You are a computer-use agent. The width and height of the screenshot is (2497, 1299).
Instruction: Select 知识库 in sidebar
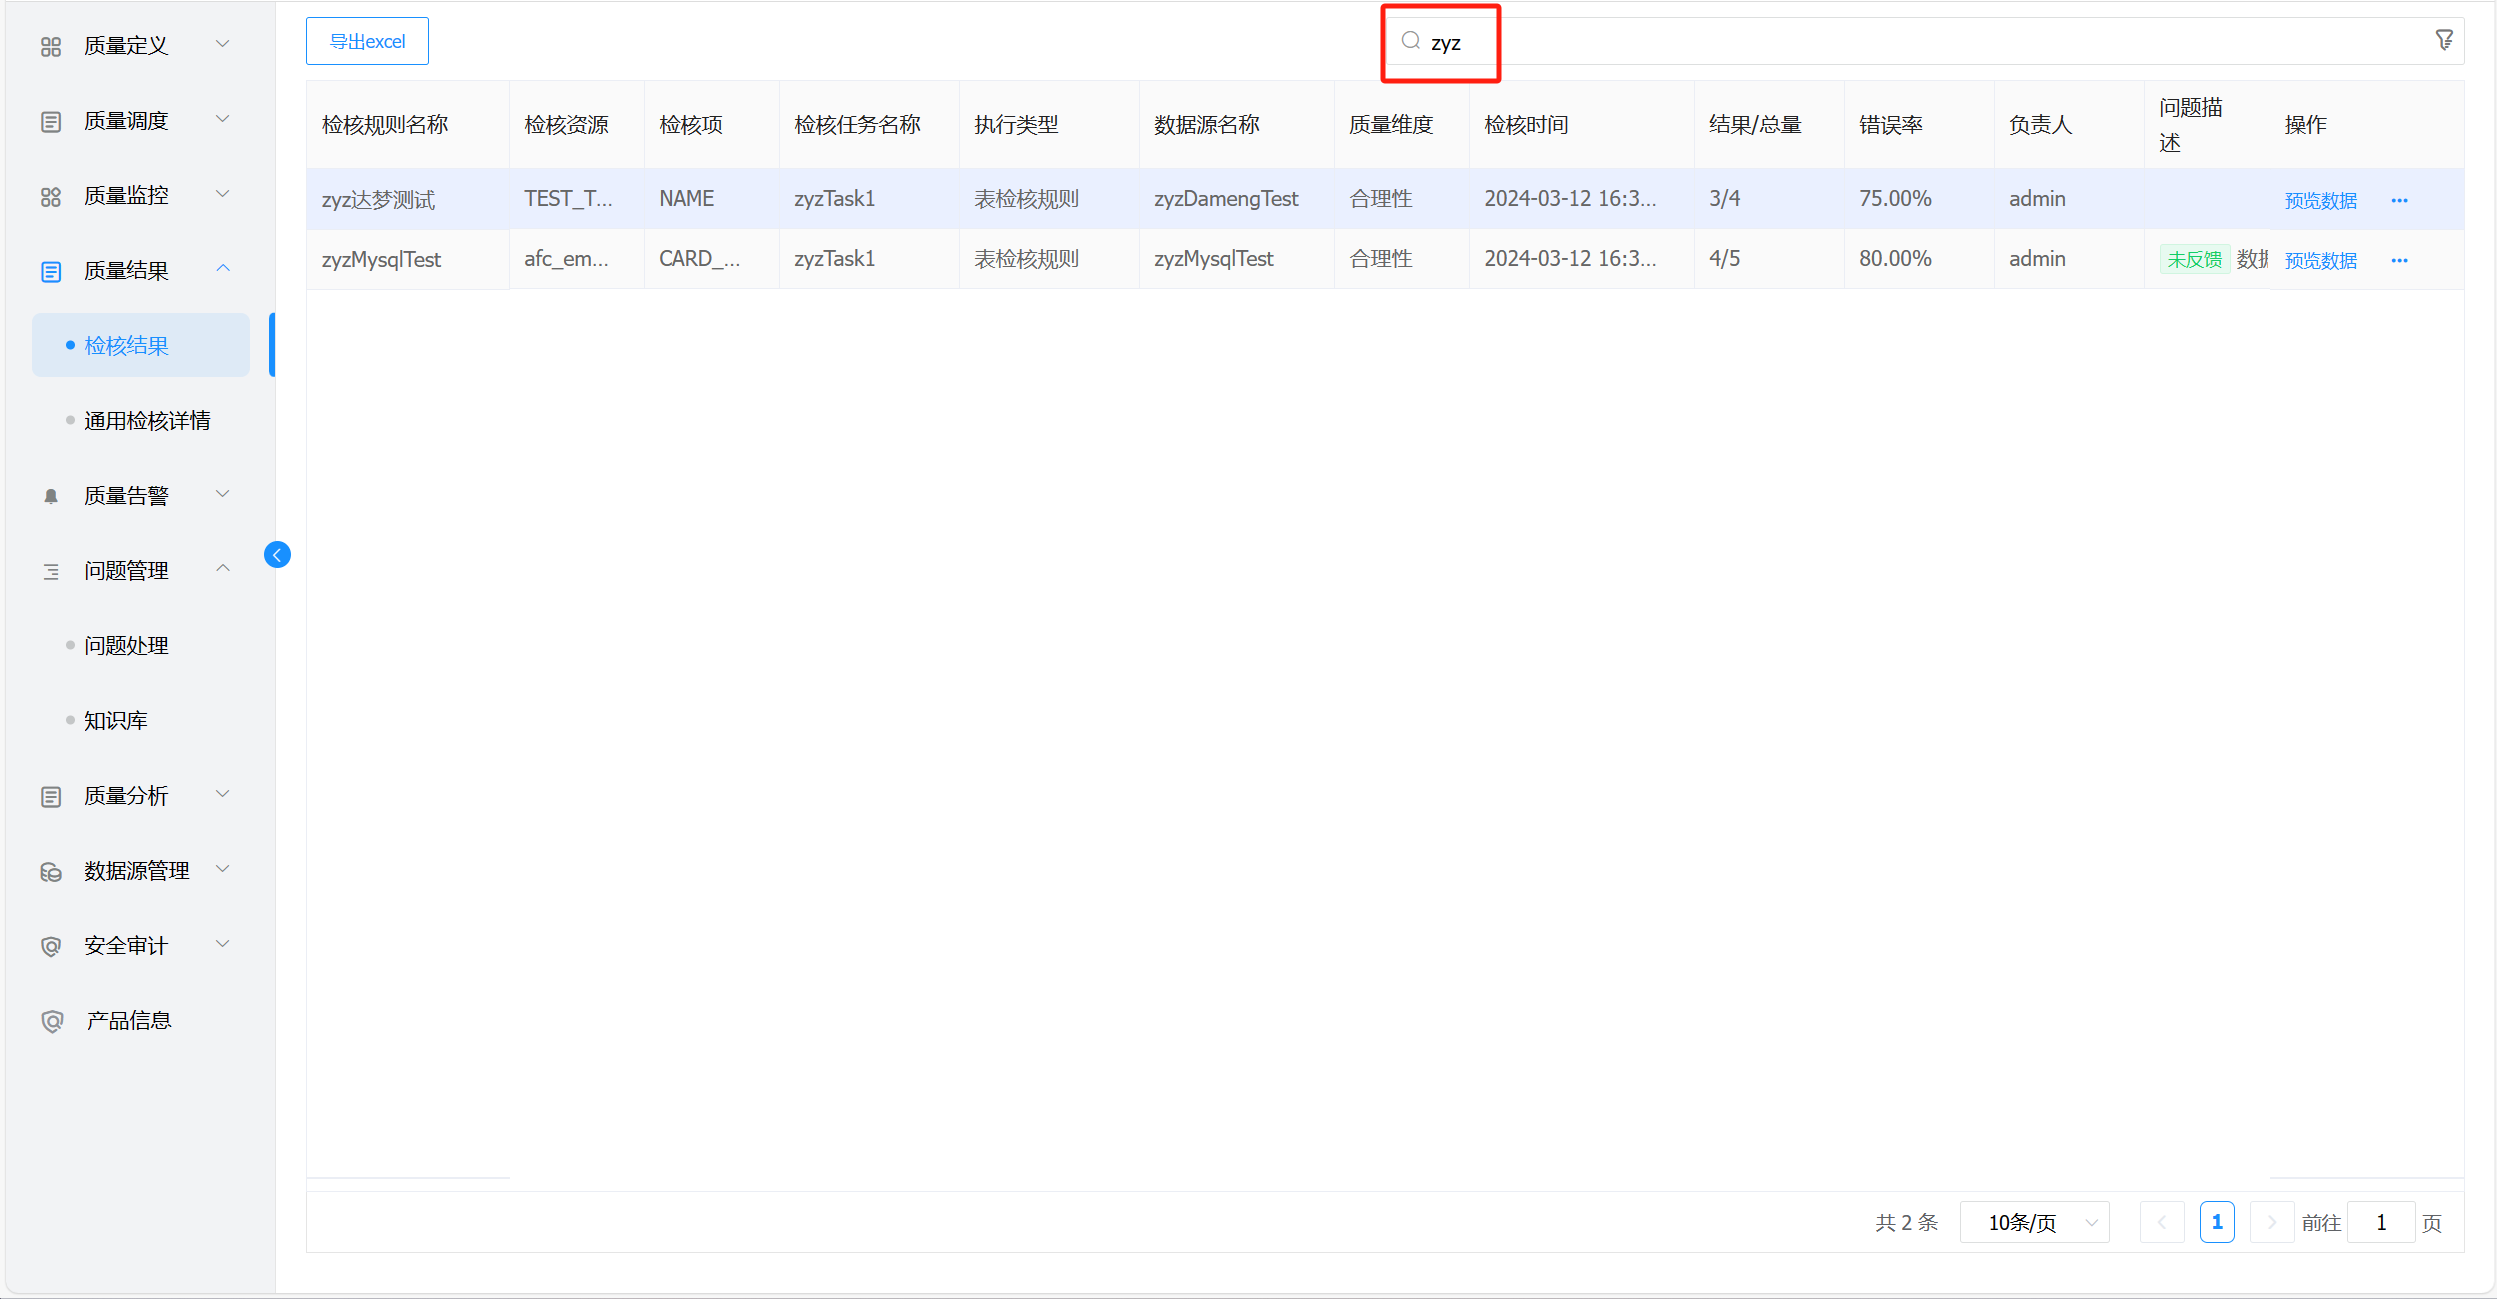point(116,721)
